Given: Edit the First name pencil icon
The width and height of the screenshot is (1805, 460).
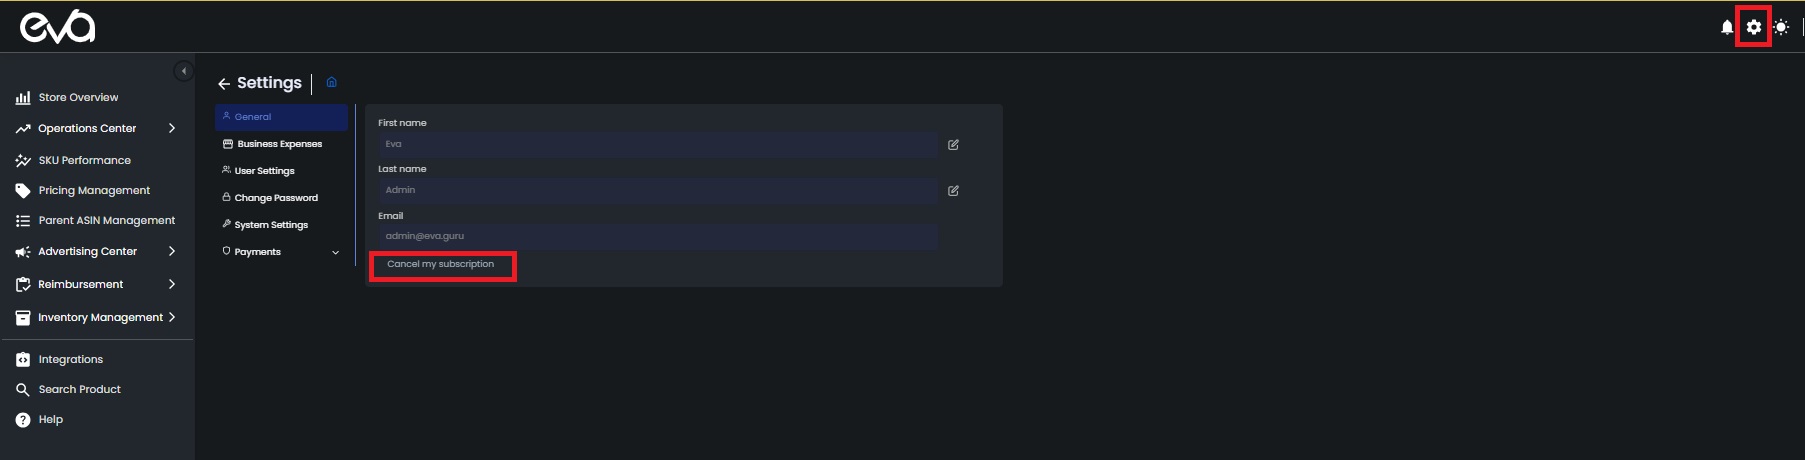Looking at the screenshot, I should [953, 145].
